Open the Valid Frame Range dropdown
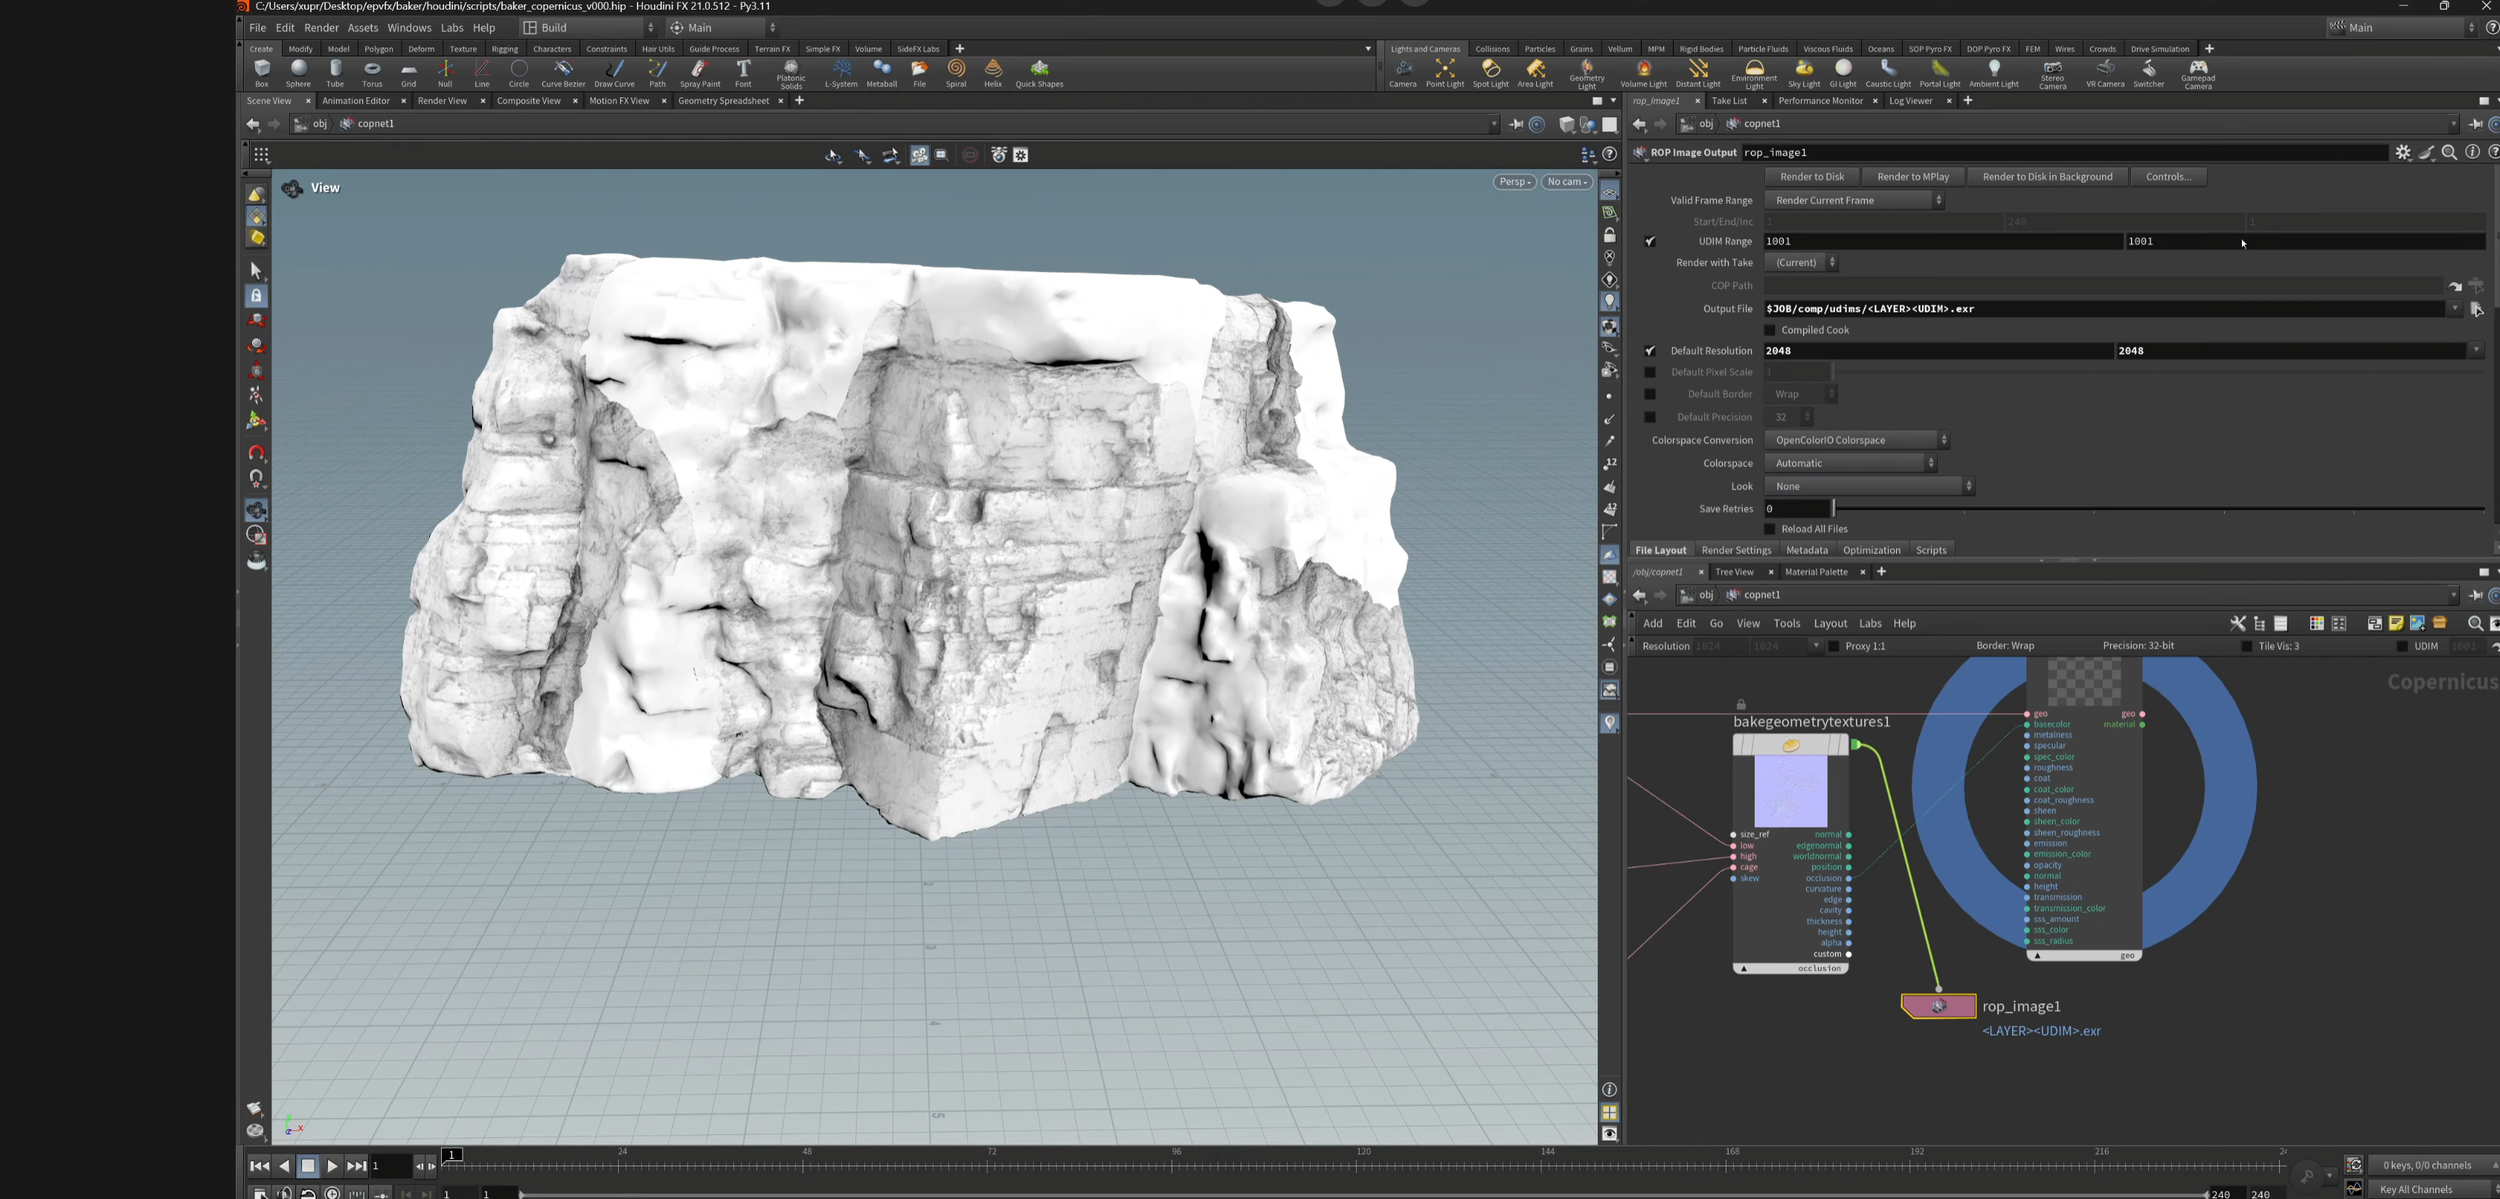2500x1199 pixels. coord(1857,200)
